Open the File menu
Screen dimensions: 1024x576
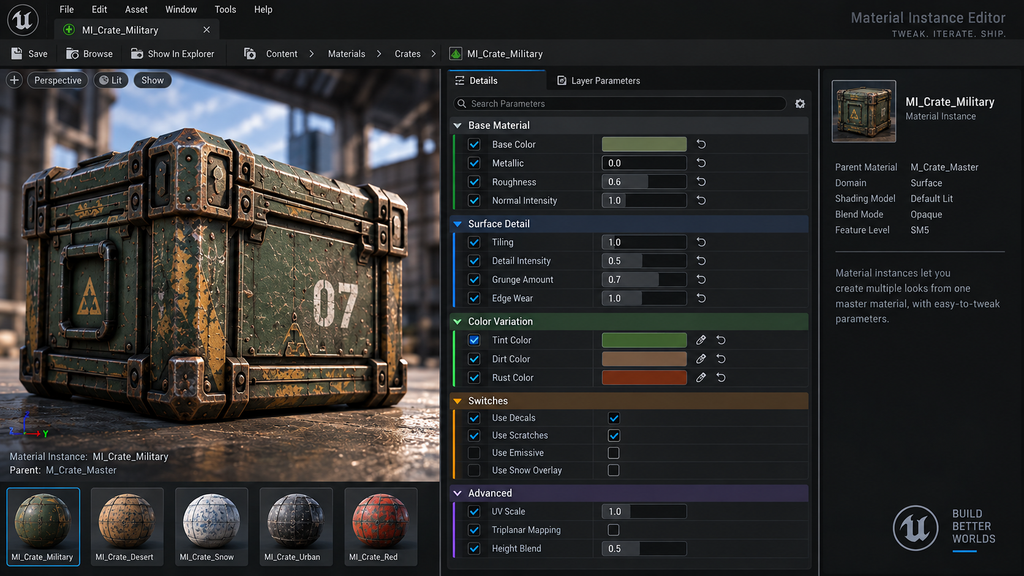(x=67, y=9)
